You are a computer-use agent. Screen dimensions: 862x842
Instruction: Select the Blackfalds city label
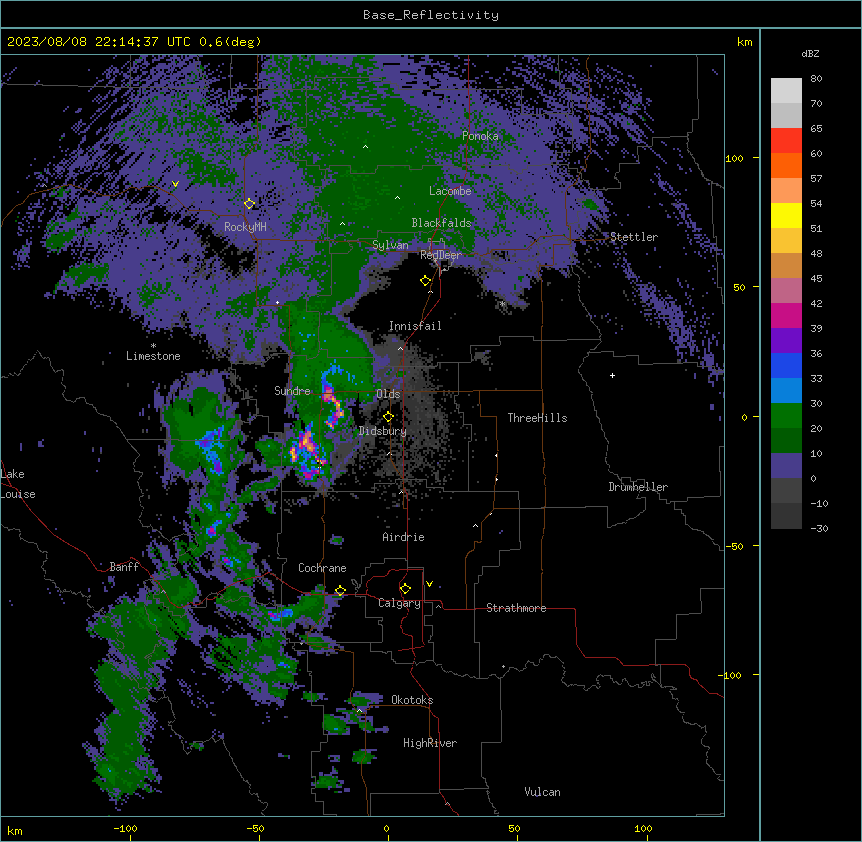(x=441, y=223)
